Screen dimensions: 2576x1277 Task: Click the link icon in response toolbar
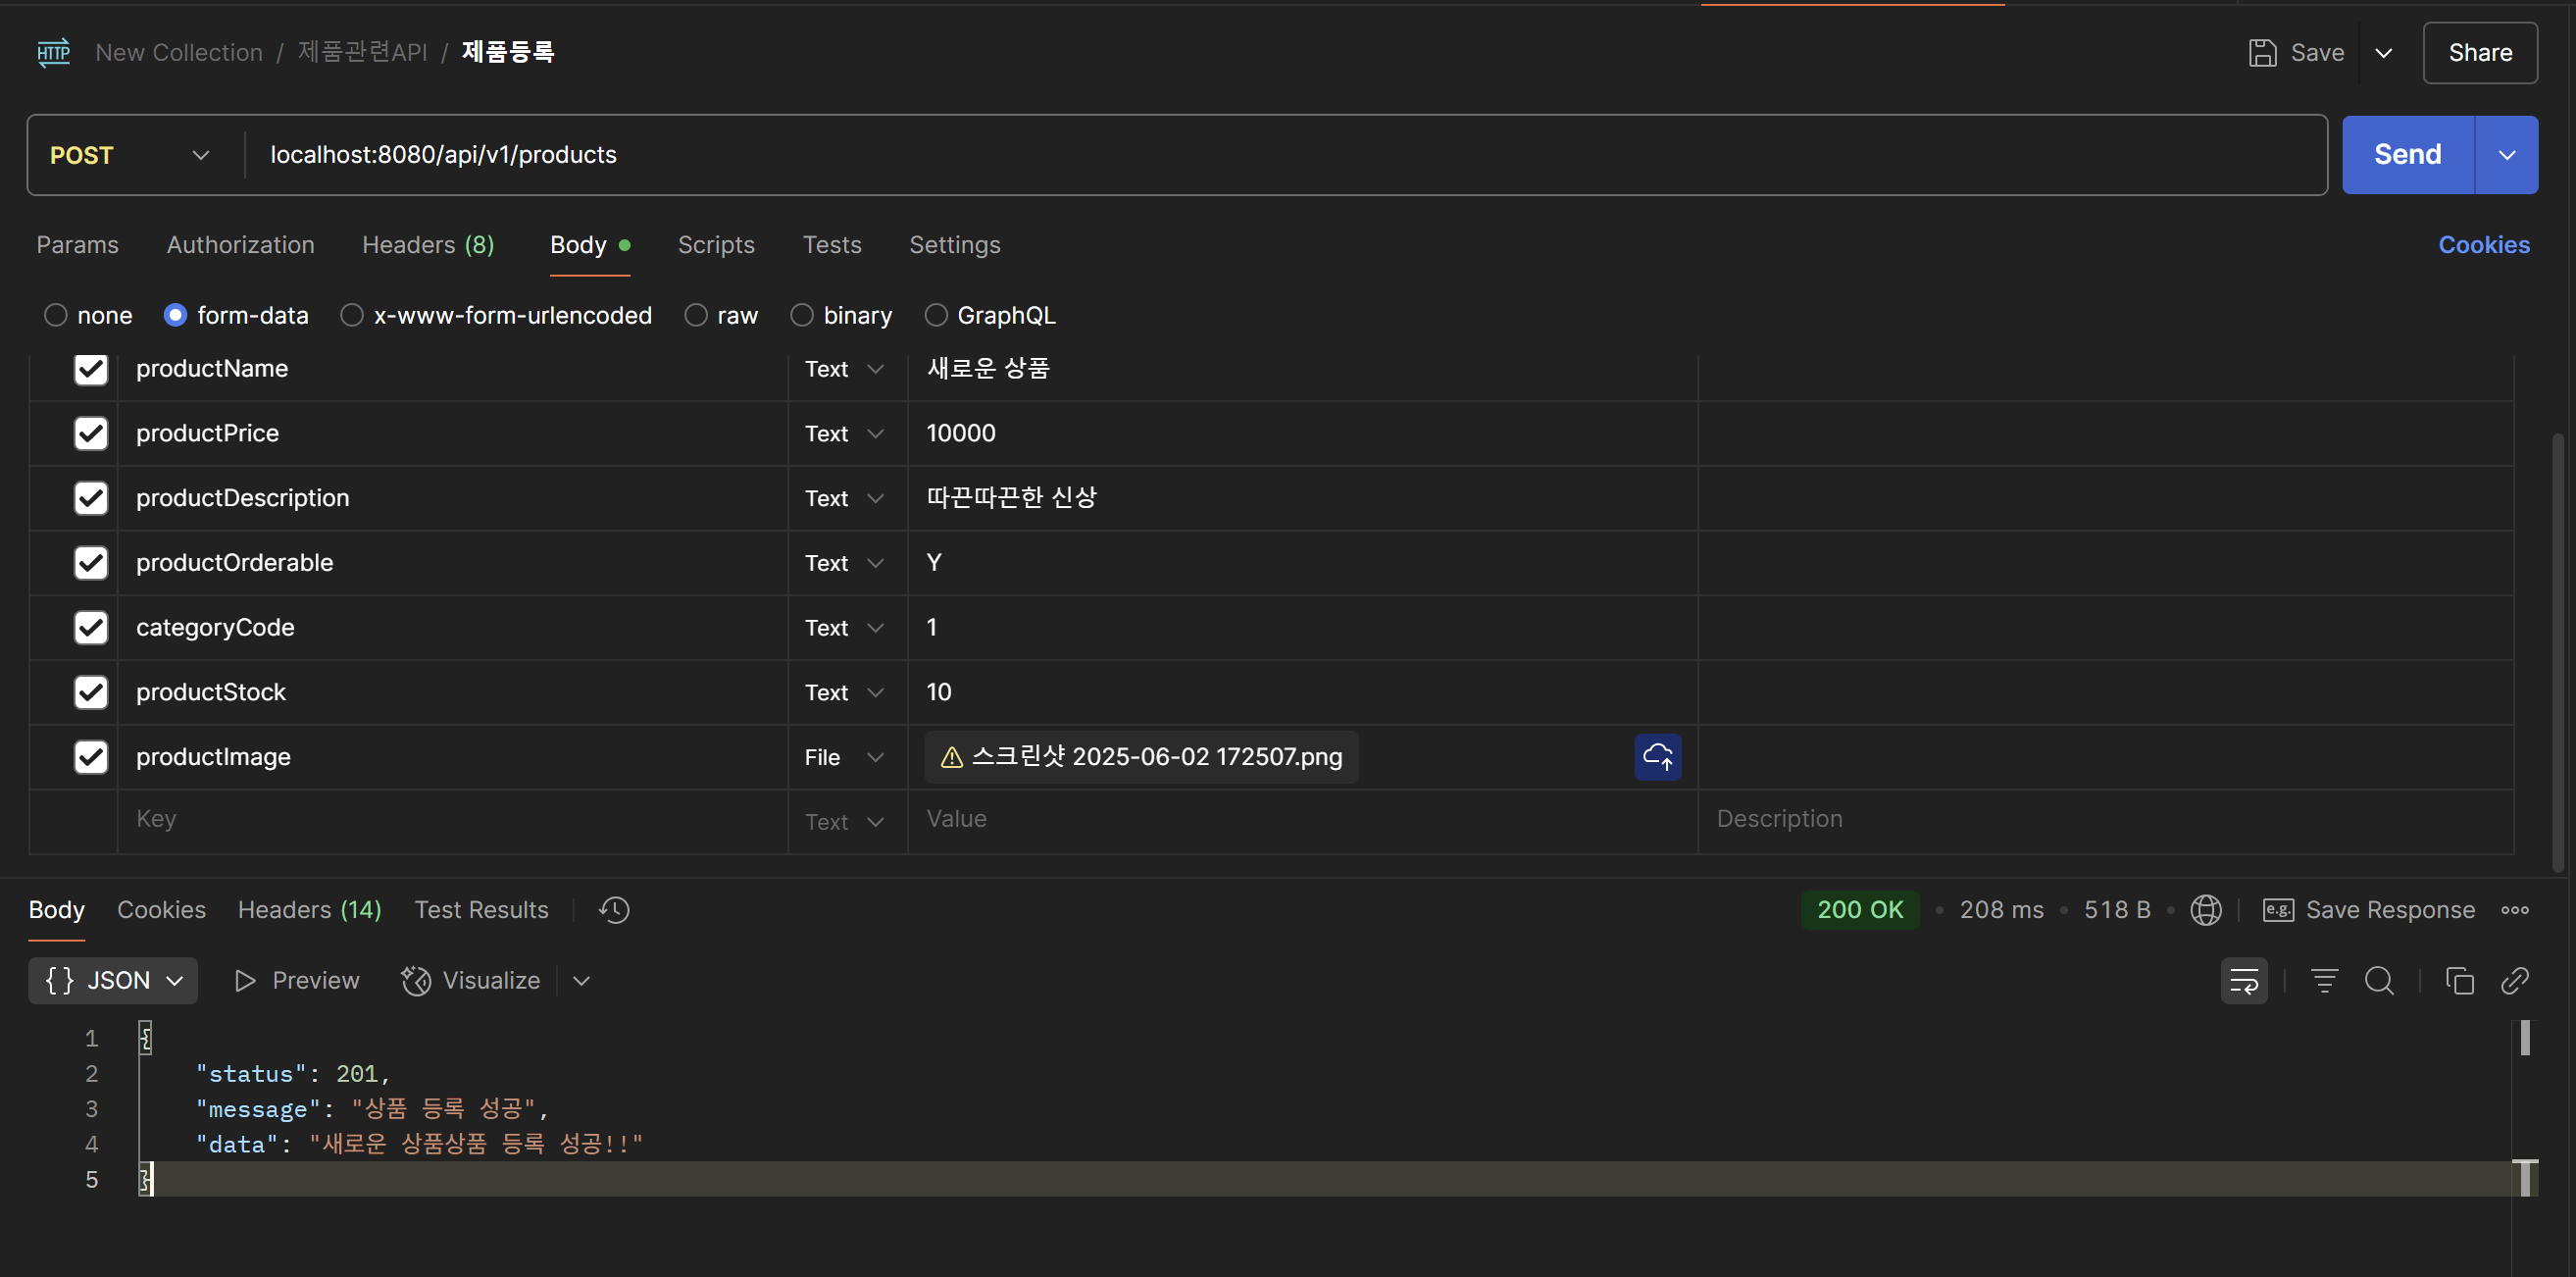[2514, 981]
